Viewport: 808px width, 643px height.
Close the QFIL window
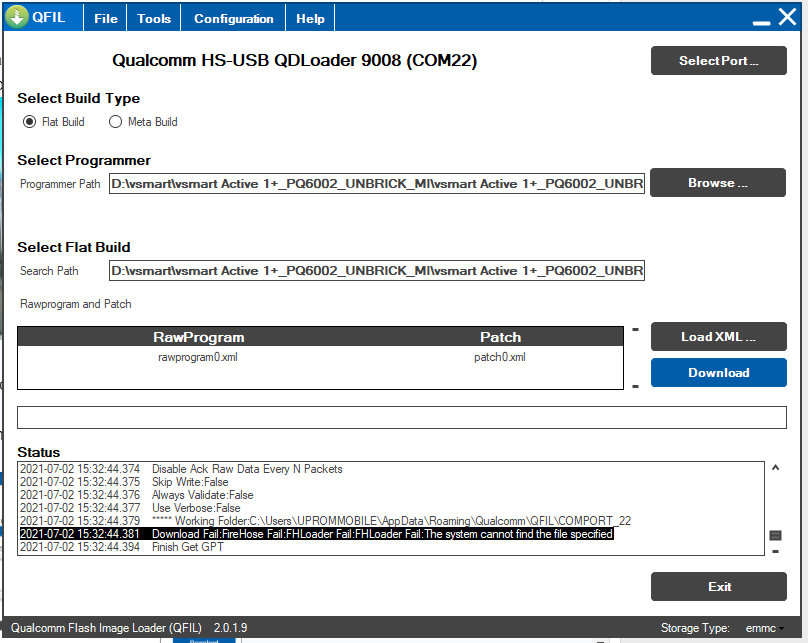tap(787, 18)
